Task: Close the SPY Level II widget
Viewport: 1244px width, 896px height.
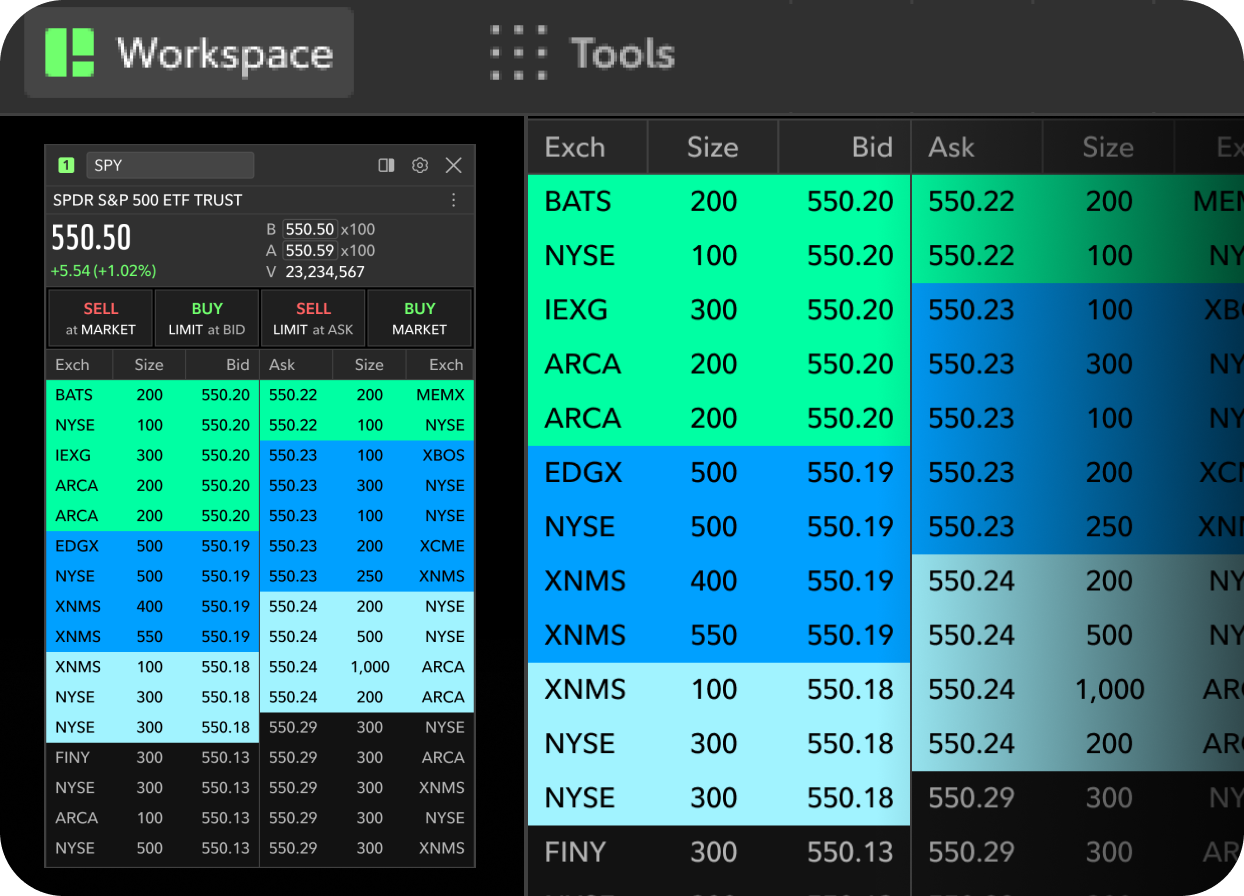Action: coord(453,165)
